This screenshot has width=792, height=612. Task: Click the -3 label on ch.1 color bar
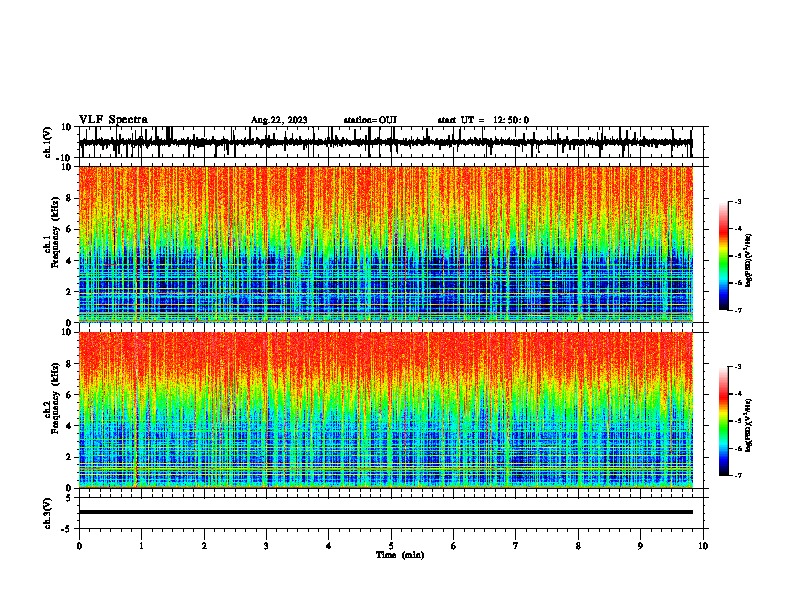coord(737,201)
